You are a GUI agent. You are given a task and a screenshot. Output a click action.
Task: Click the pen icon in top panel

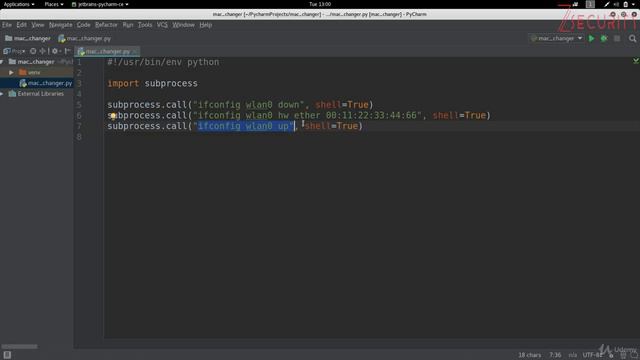(x=607, y=4)
